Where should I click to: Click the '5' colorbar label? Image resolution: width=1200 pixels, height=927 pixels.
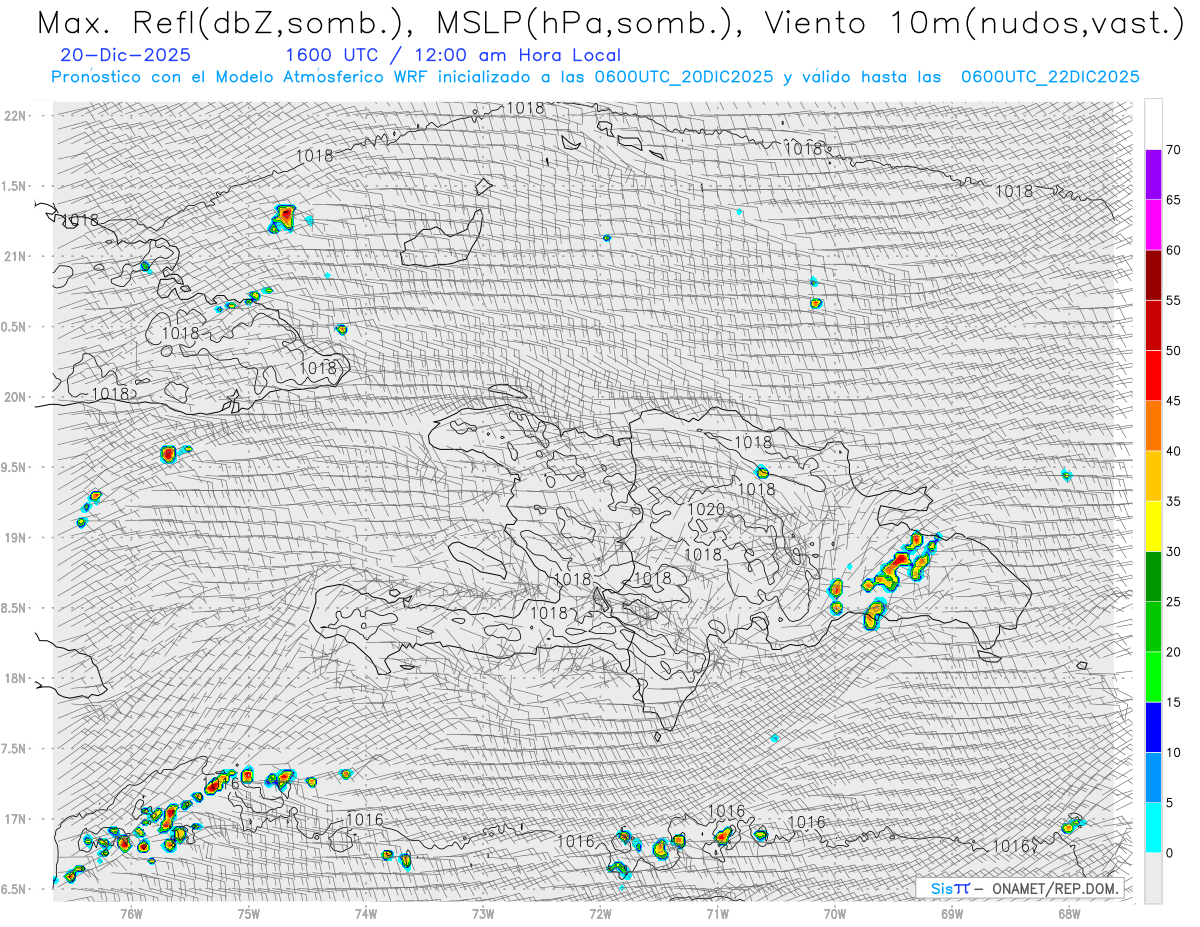tap(1169, 802)
